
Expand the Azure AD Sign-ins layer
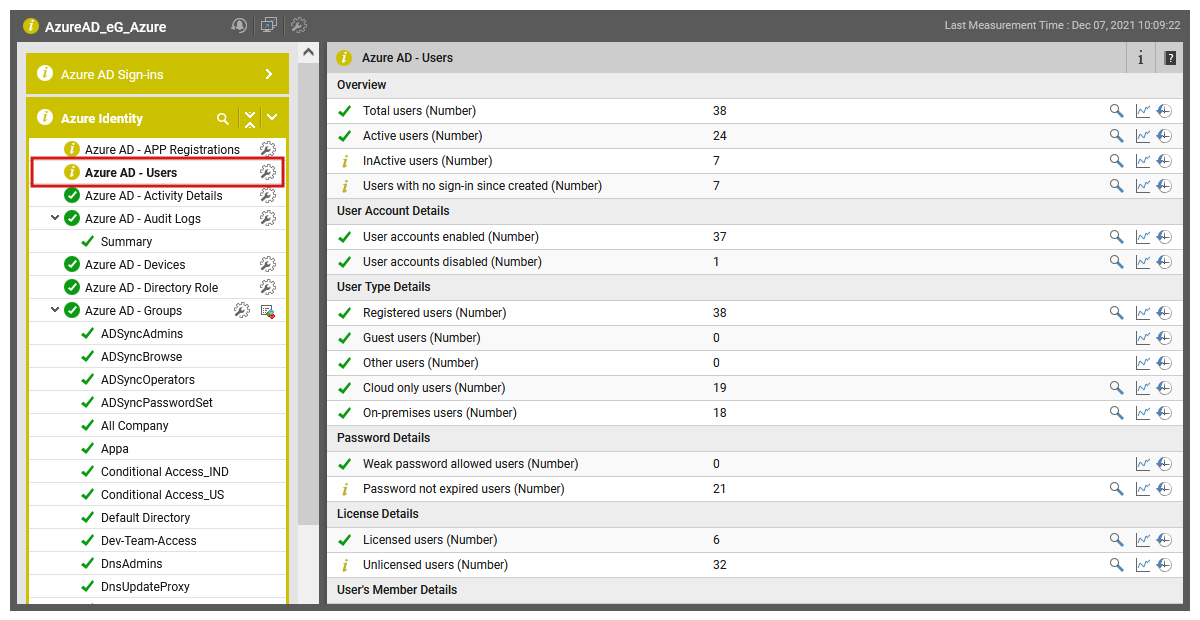(269, 74)
